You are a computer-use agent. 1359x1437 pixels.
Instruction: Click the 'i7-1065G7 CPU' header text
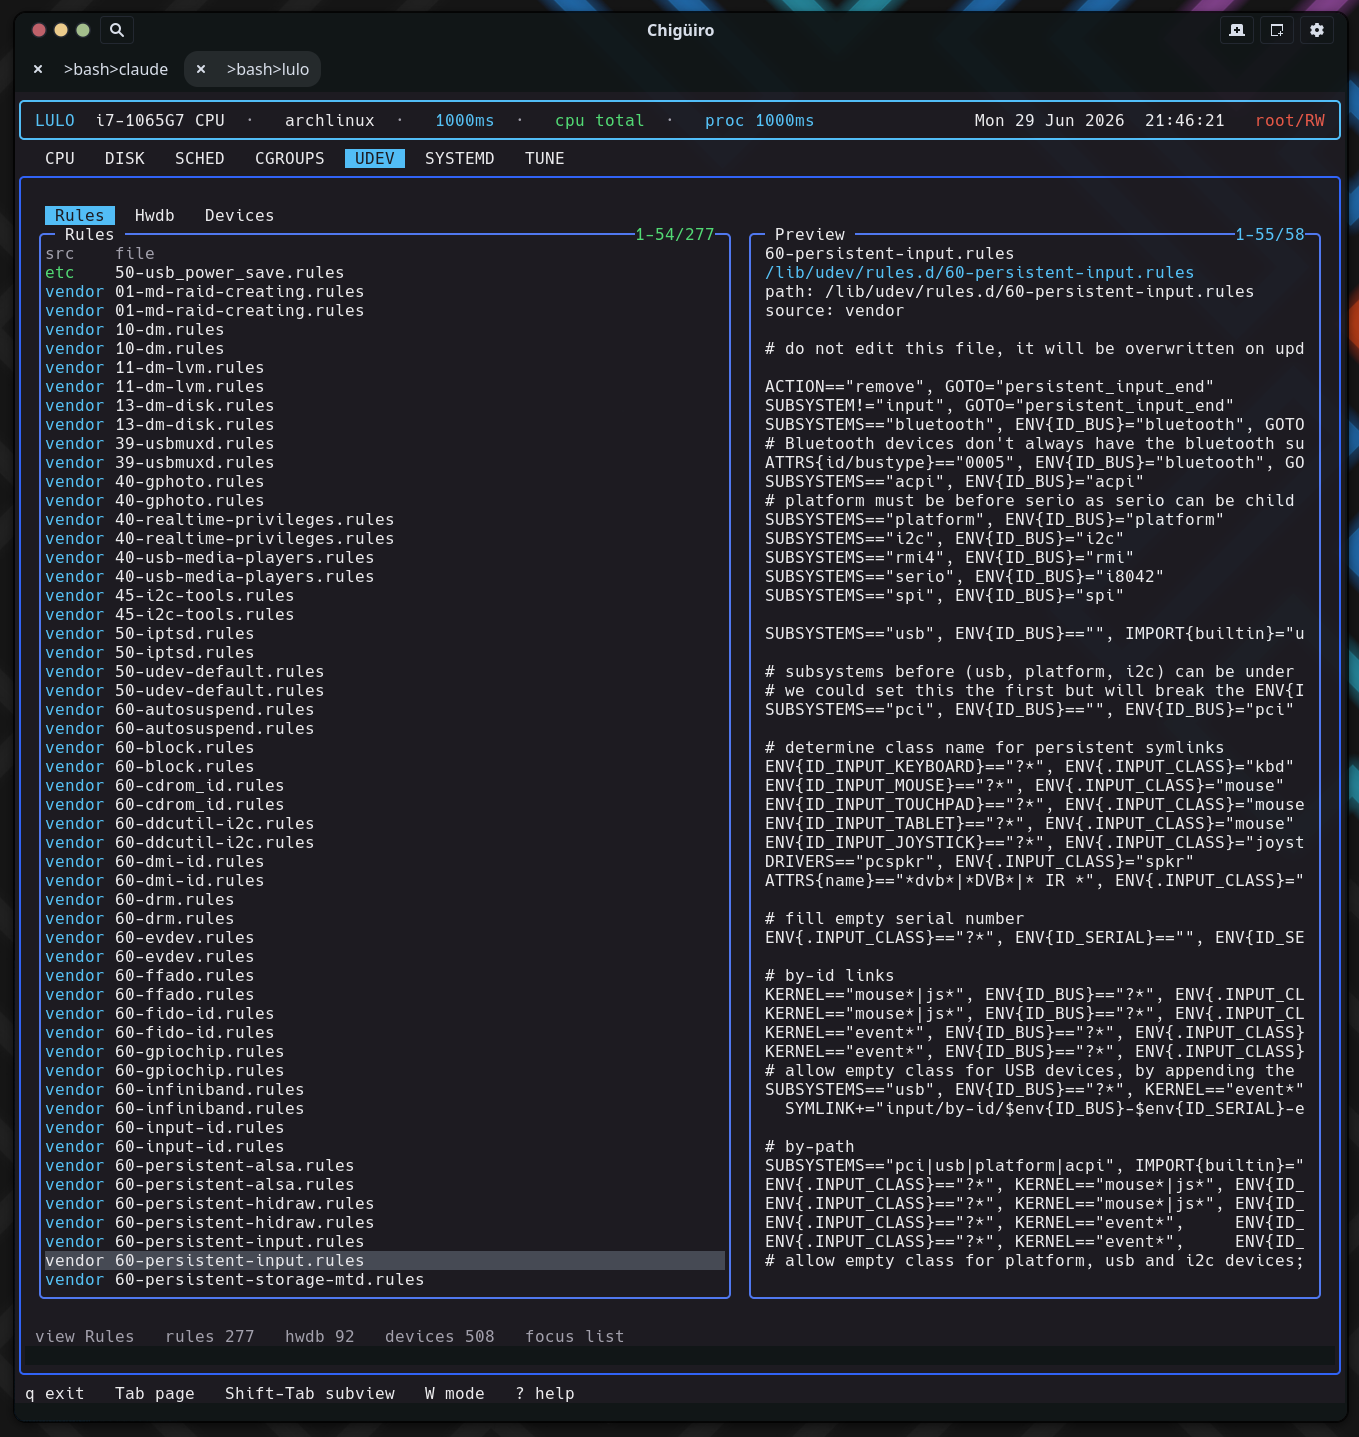(x=160, y=120)
